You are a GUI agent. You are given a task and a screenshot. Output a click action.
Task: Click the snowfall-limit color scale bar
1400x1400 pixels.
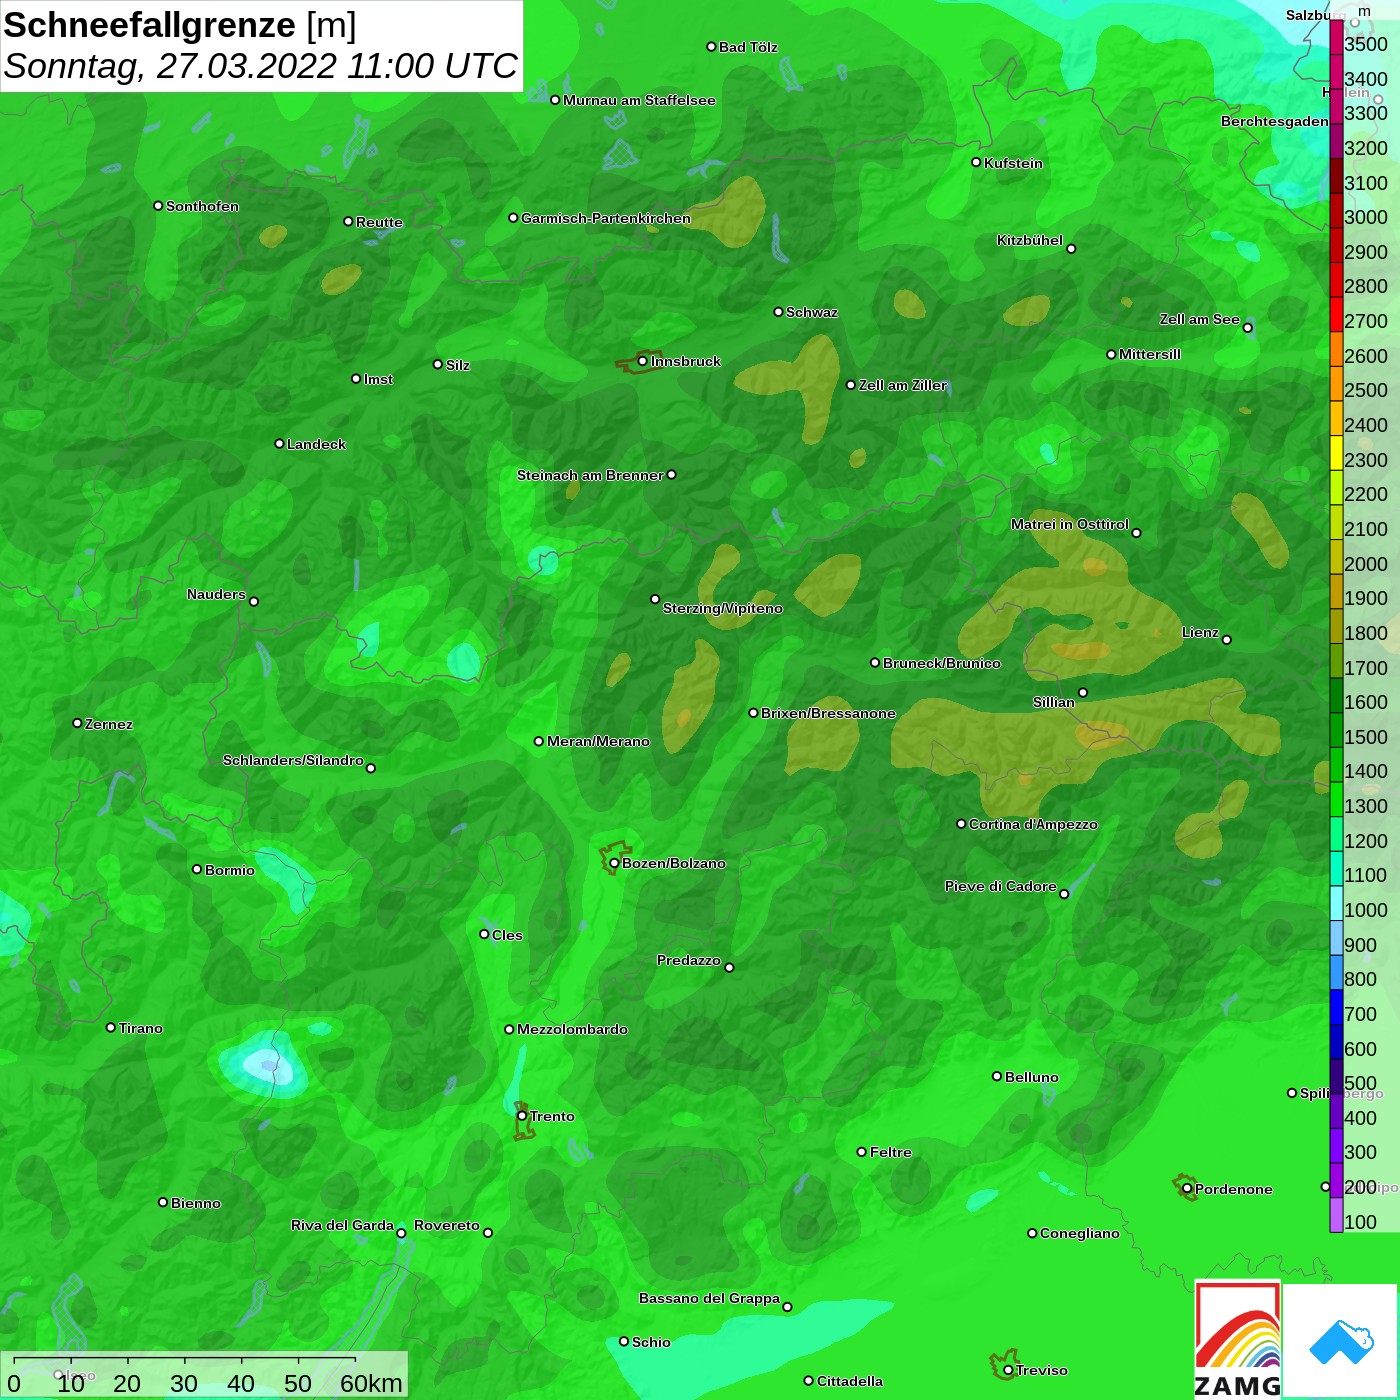click(1336, 625)
